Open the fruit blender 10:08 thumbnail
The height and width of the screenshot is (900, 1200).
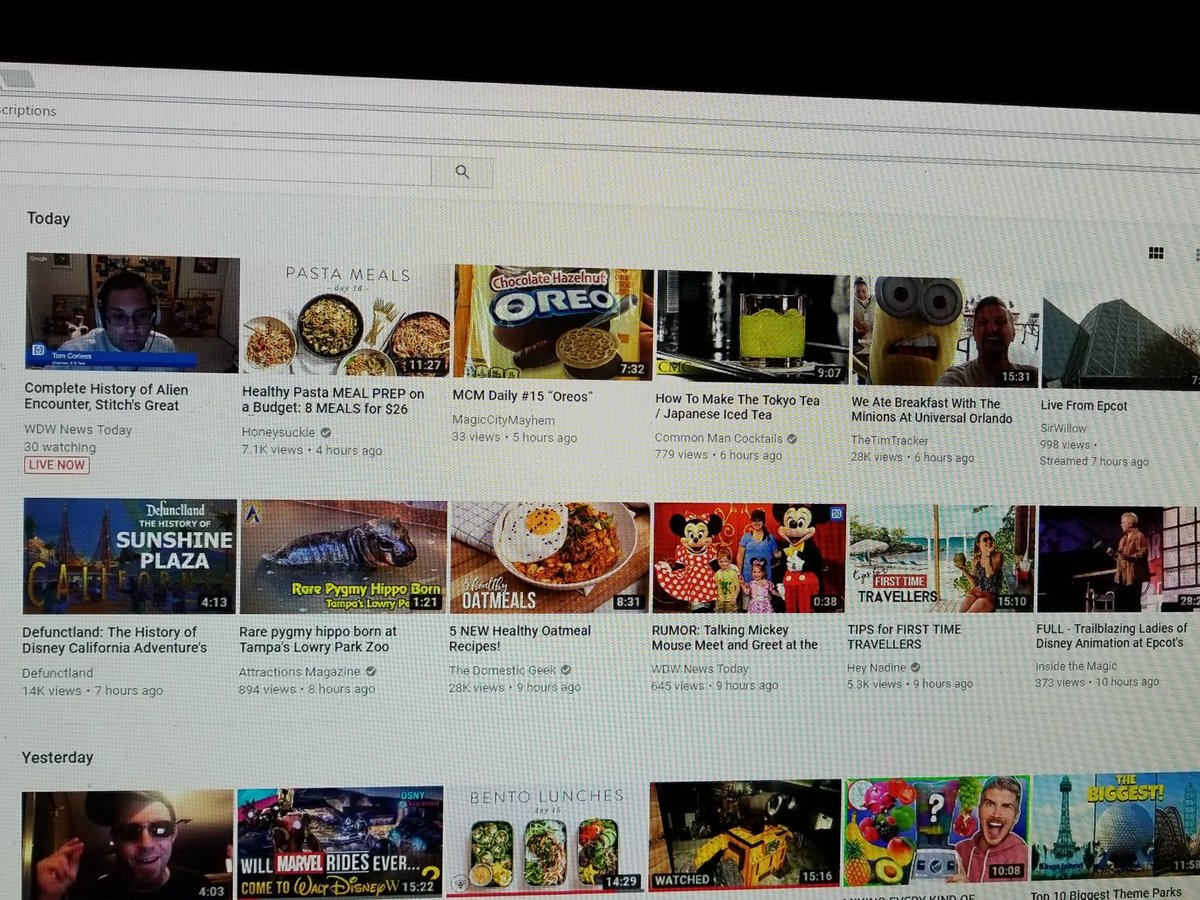(x=937, y=831)
